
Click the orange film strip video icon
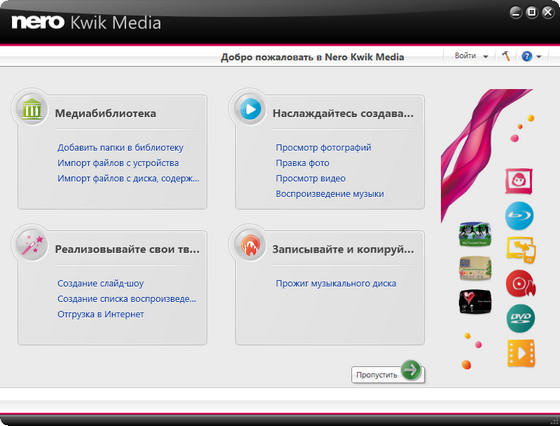521,353
